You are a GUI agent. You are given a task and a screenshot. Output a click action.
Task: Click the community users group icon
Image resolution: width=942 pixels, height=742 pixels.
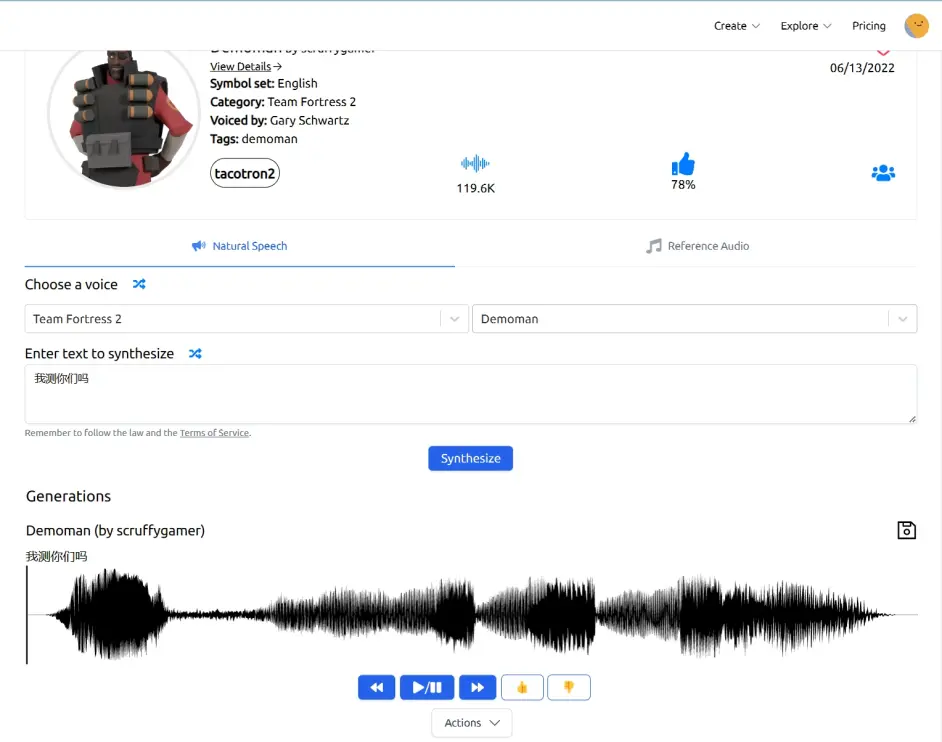tap(883, 173)
